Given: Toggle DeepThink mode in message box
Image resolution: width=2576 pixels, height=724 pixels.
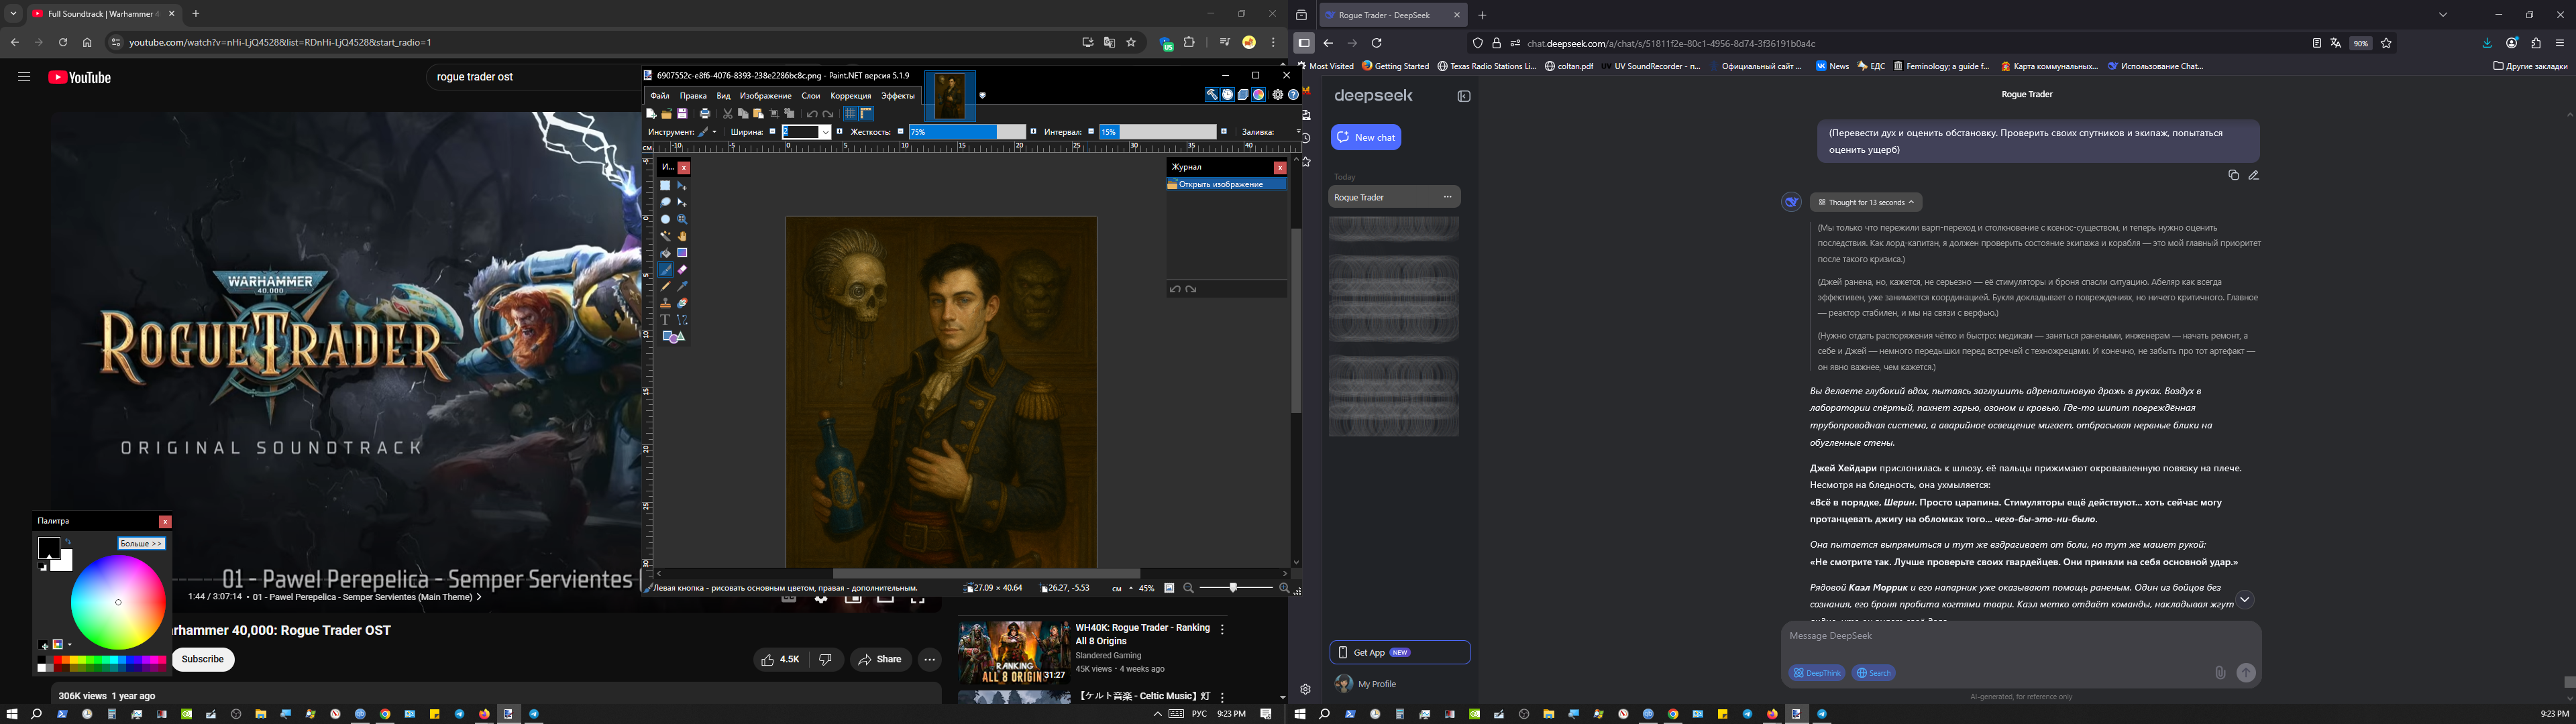Looking at the screenshot, I should point(1817,673).
